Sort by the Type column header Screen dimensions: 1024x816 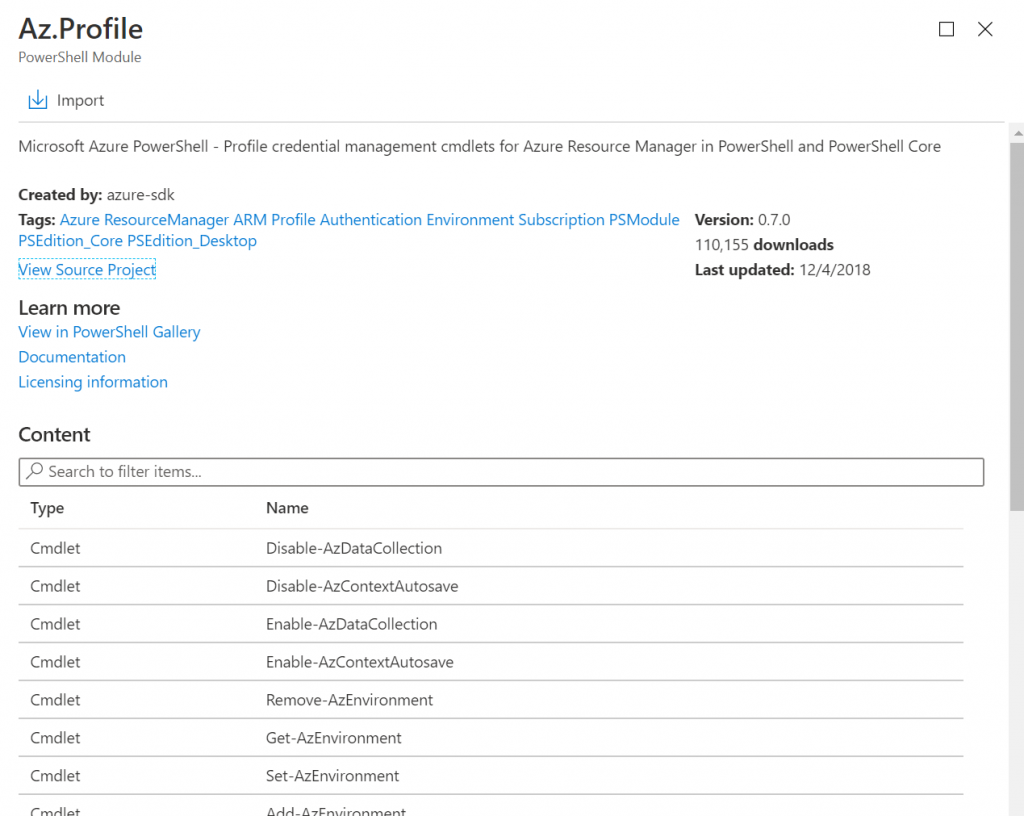[x=47, y=508]
